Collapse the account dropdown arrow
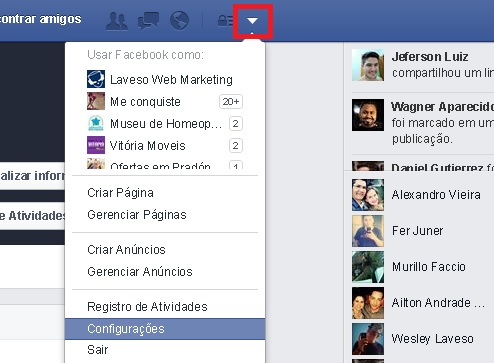Viewport: 494px width, 363px height. 252,21
